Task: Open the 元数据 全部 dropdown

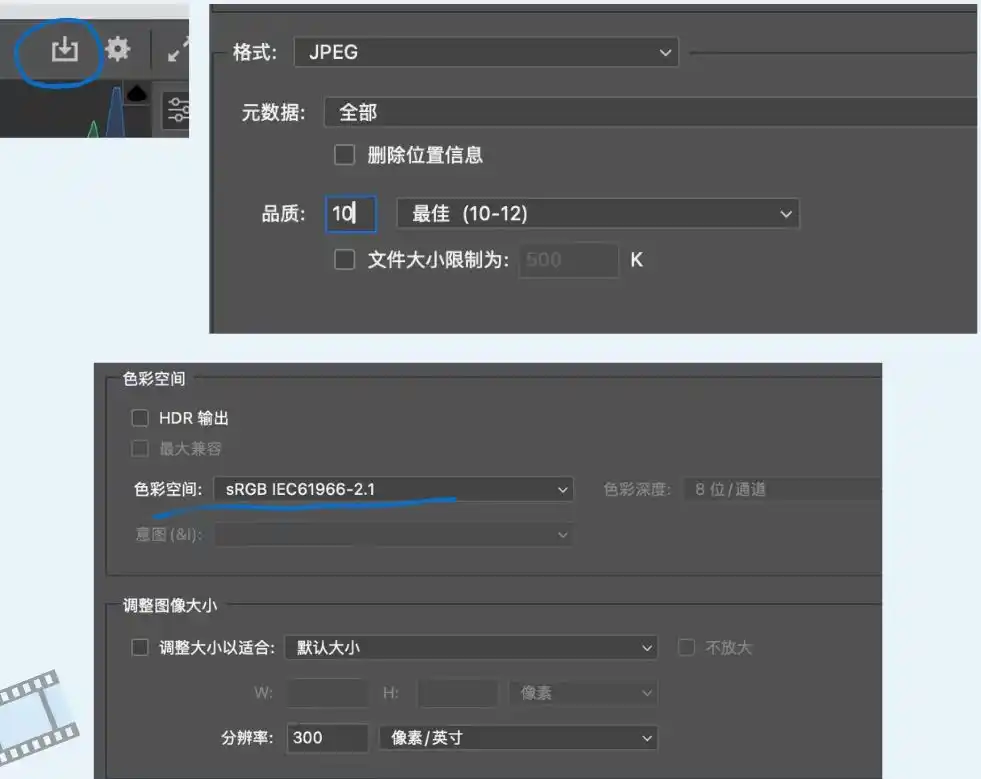Action: pos(650,113)
